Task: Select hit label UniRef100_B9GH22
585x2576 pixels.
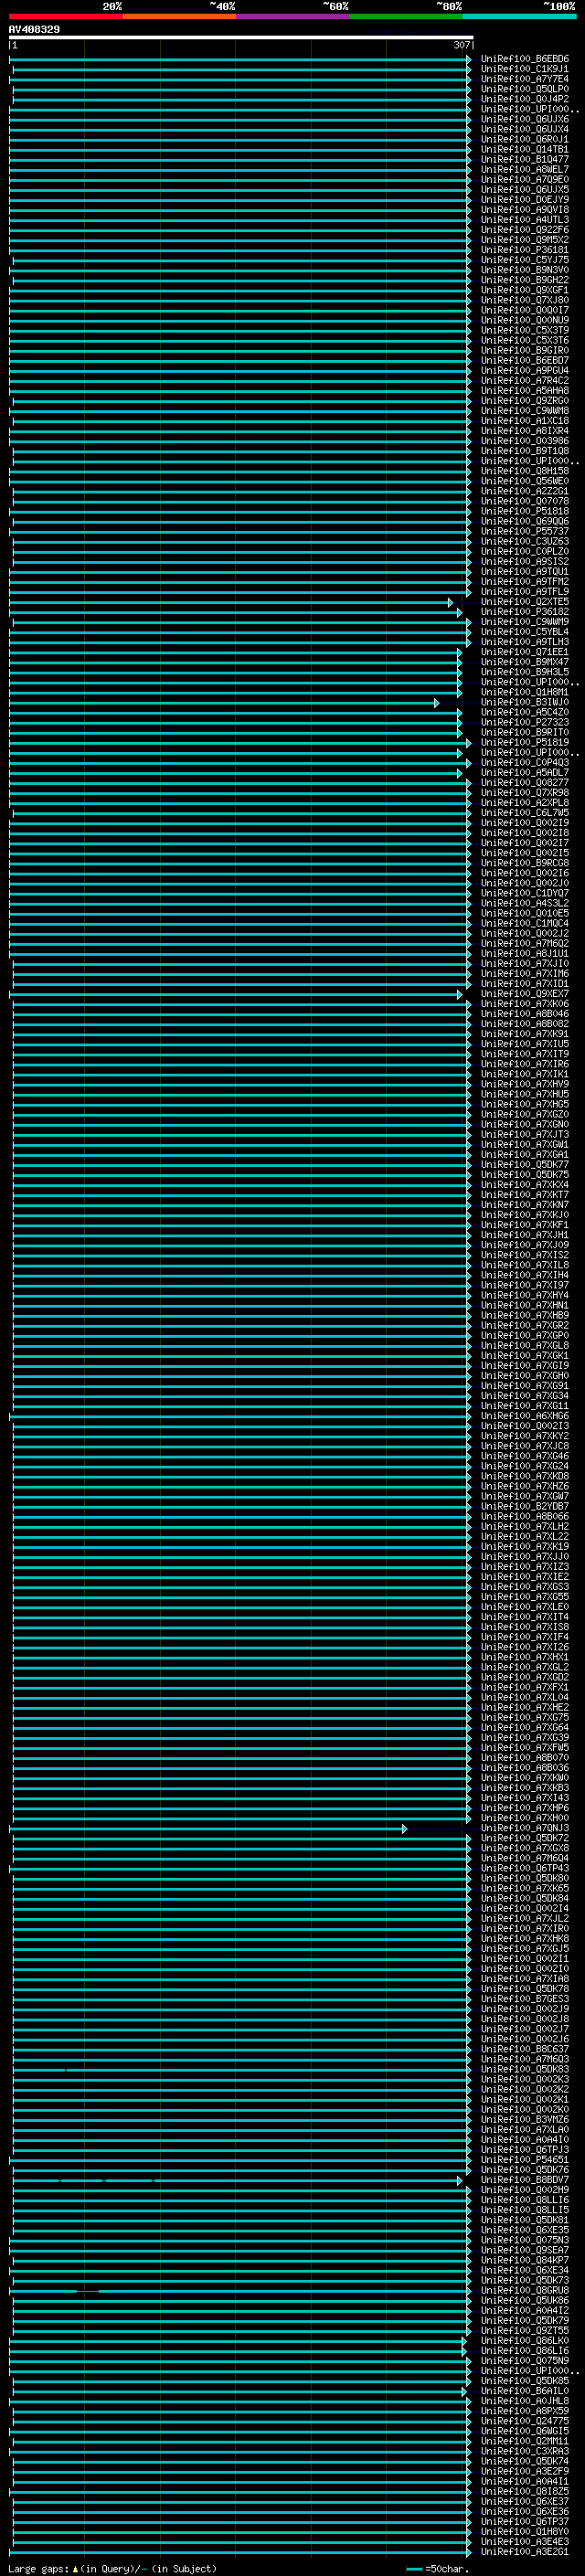Action: [x=525, y=280]
